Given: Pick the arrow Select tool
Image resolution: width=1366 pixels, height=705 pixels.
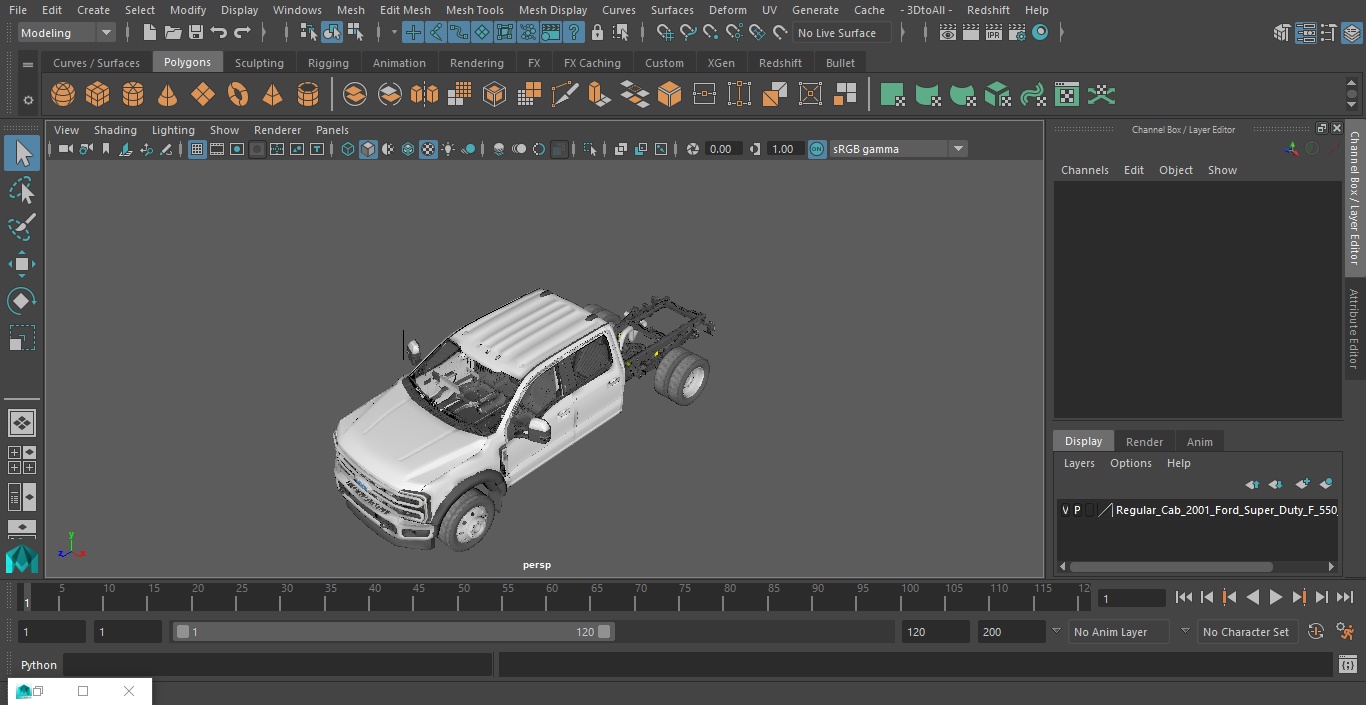Looking at the screenshot, I should click(x=21, y=153).
